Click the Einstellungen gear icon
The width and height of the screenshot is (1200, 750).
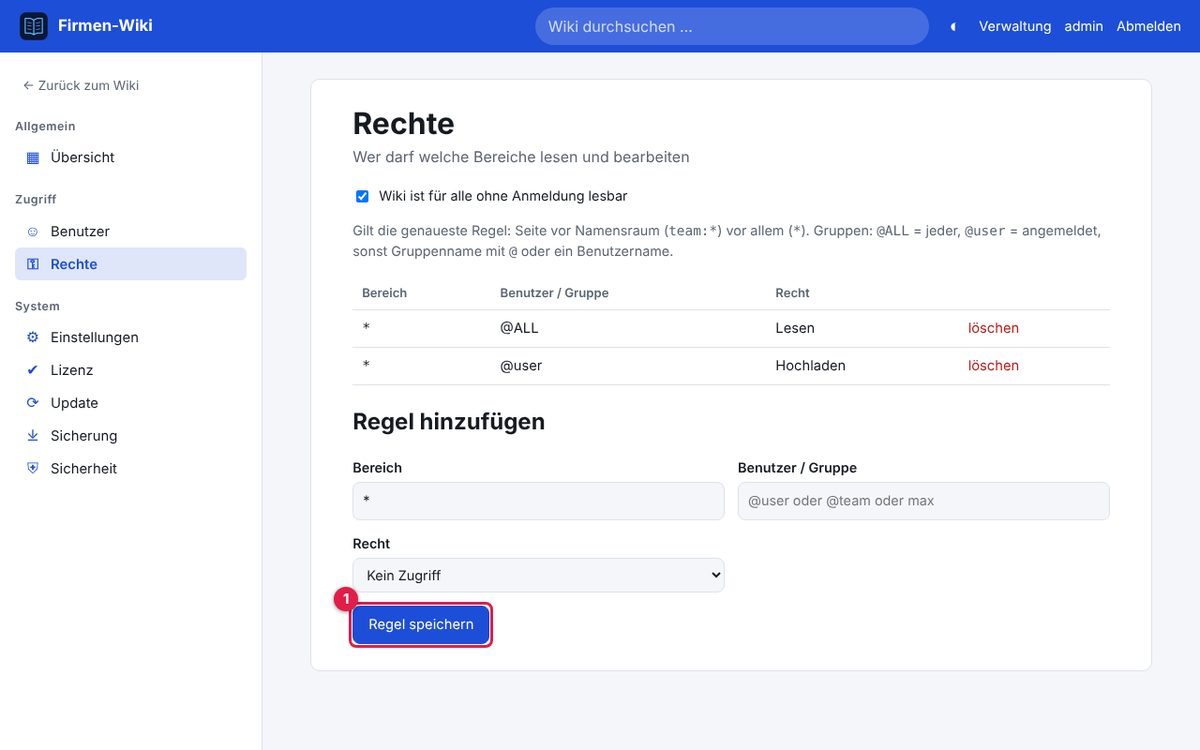coord(33,338)
